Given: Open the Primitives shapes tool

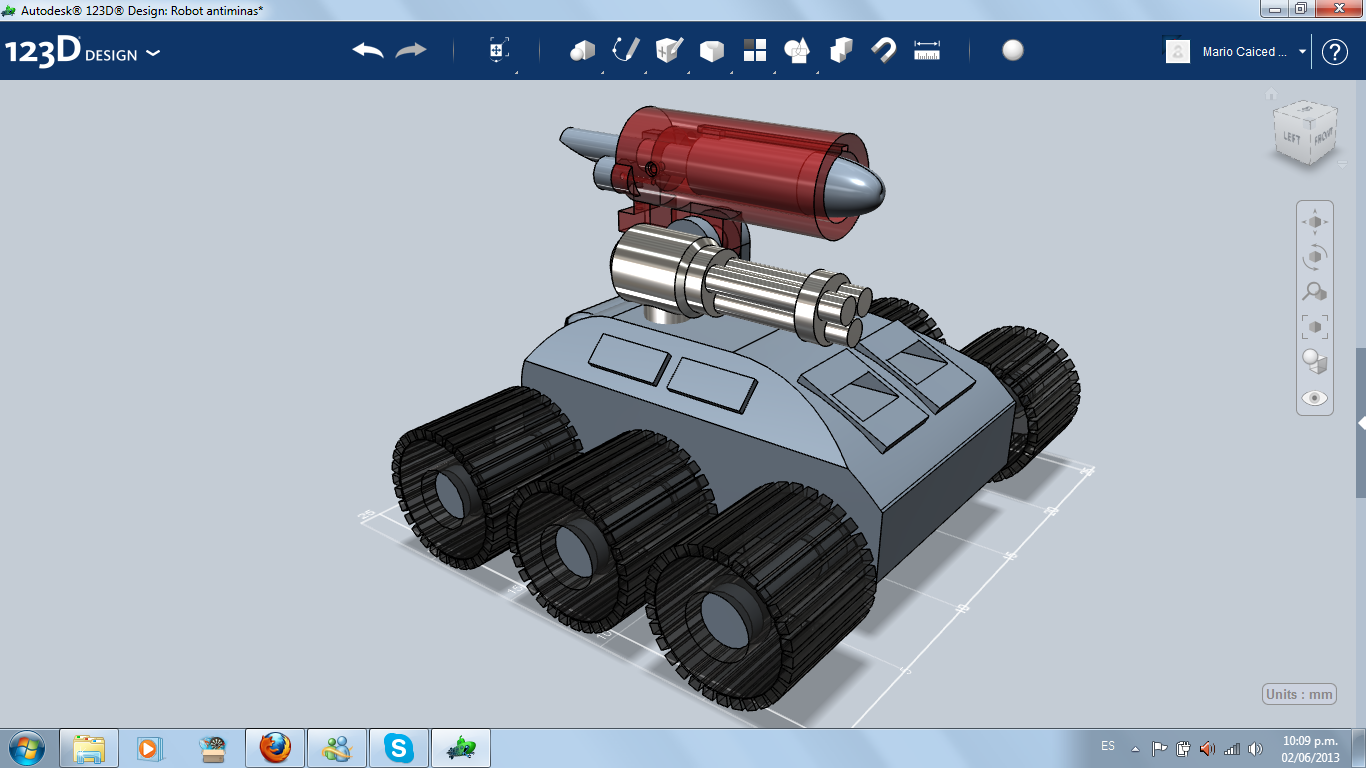Looking at the screenshot, I should pos(582,51).
